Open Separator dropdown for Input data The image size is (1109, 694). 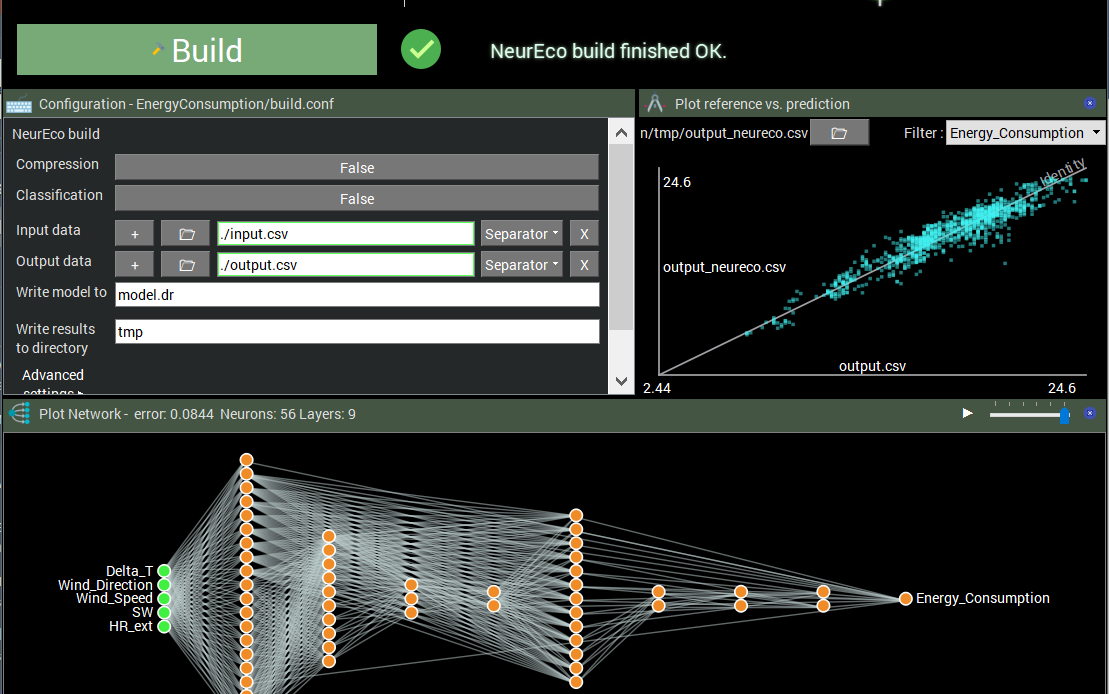tap(521, 233)
